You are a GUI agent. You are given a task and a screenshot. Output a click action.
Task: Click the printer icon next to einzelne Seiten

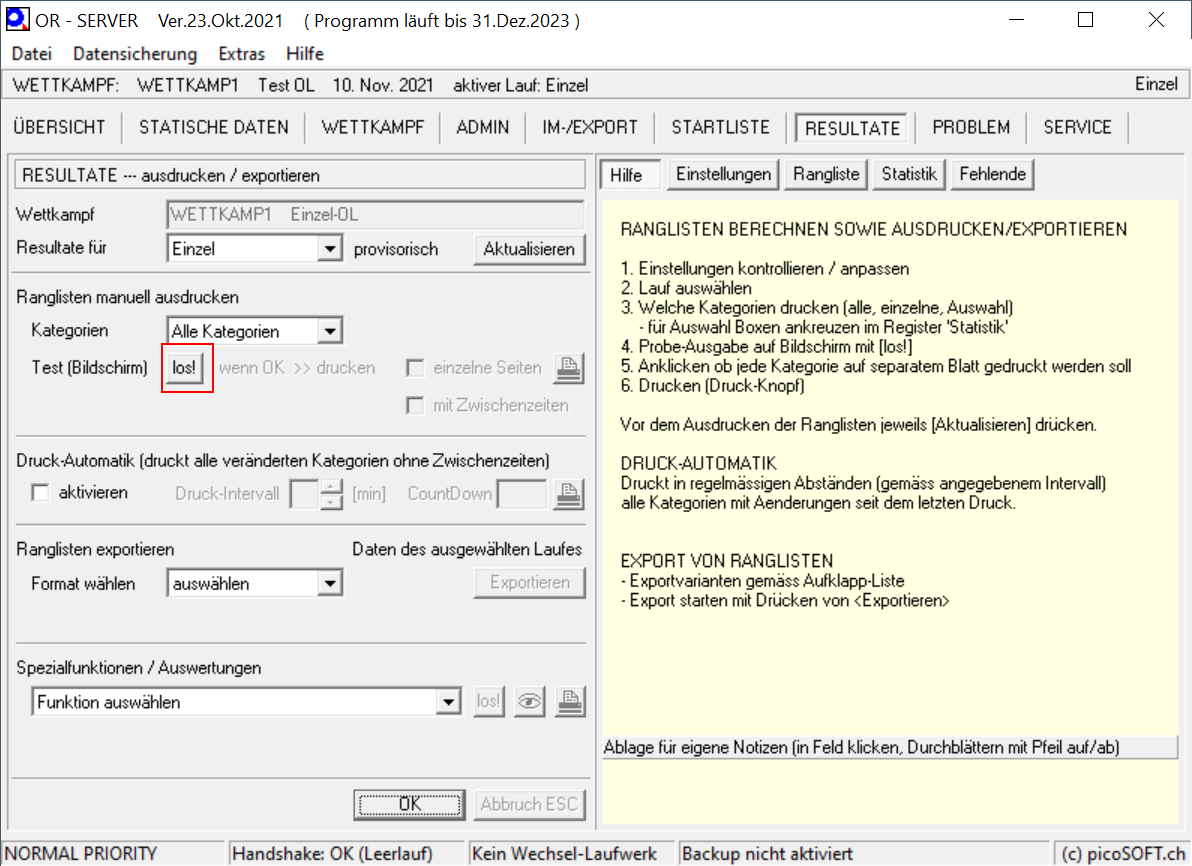tap(568, 368)
